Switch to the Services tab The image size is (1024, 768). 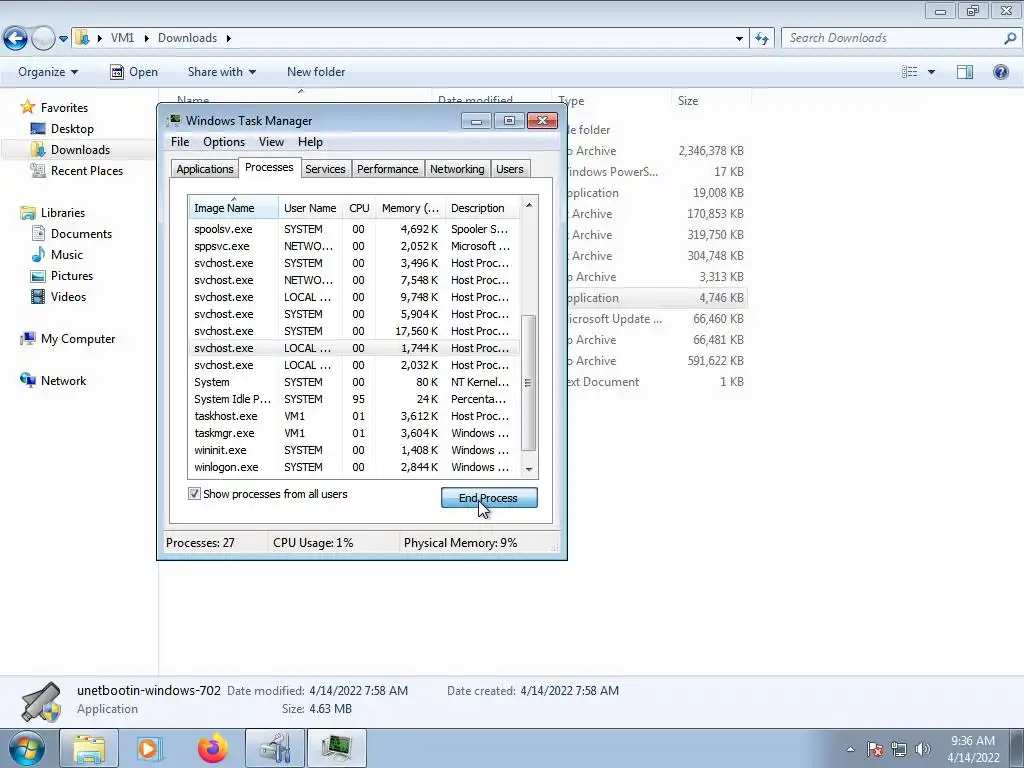pos(325,169)
